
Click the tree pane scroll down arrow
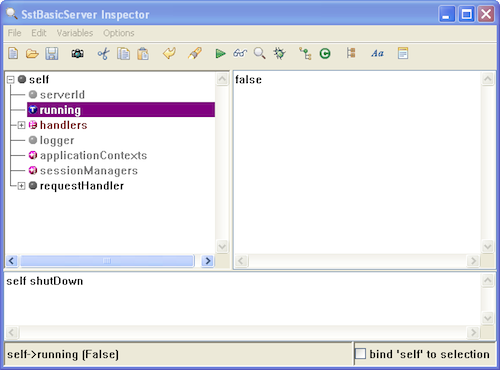(222, 247)
